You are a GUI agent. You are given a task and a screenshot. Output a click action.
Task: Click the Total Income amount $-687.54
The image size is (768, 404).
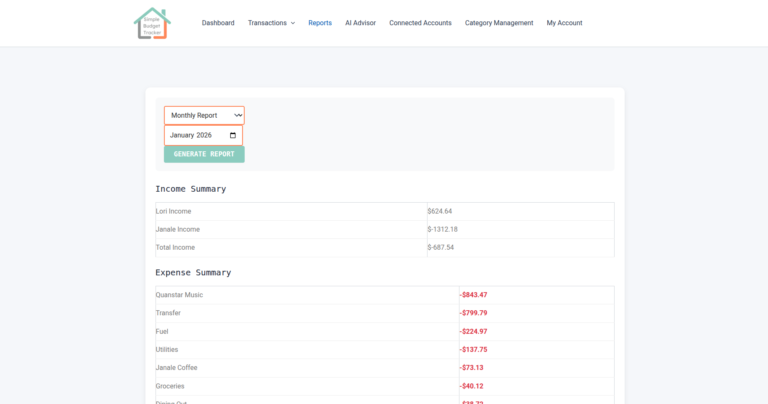point(441,247)
